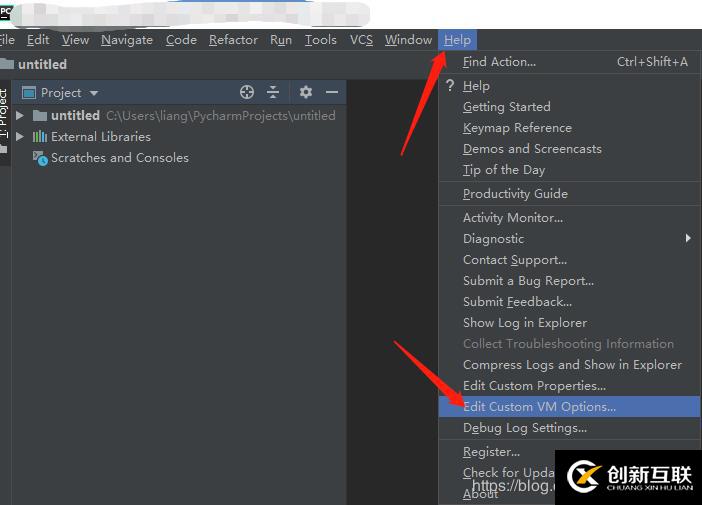Open Activity Monitor
702x505 pixels.
(x=569, y=218)
